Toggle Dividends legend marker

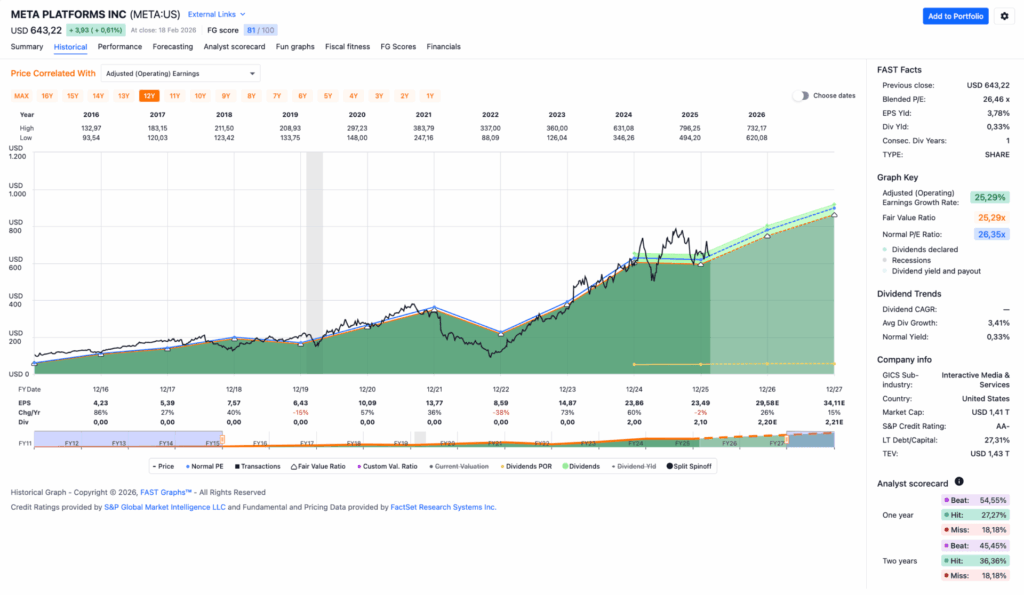click(x=566, y=466)
